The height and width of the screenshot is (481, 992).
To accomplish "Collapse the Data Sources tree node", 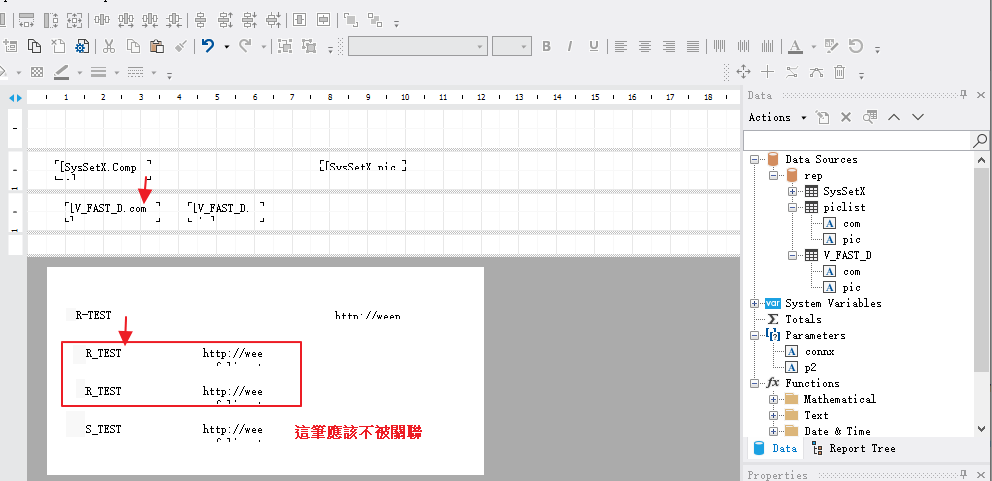I will coord(754,159).
